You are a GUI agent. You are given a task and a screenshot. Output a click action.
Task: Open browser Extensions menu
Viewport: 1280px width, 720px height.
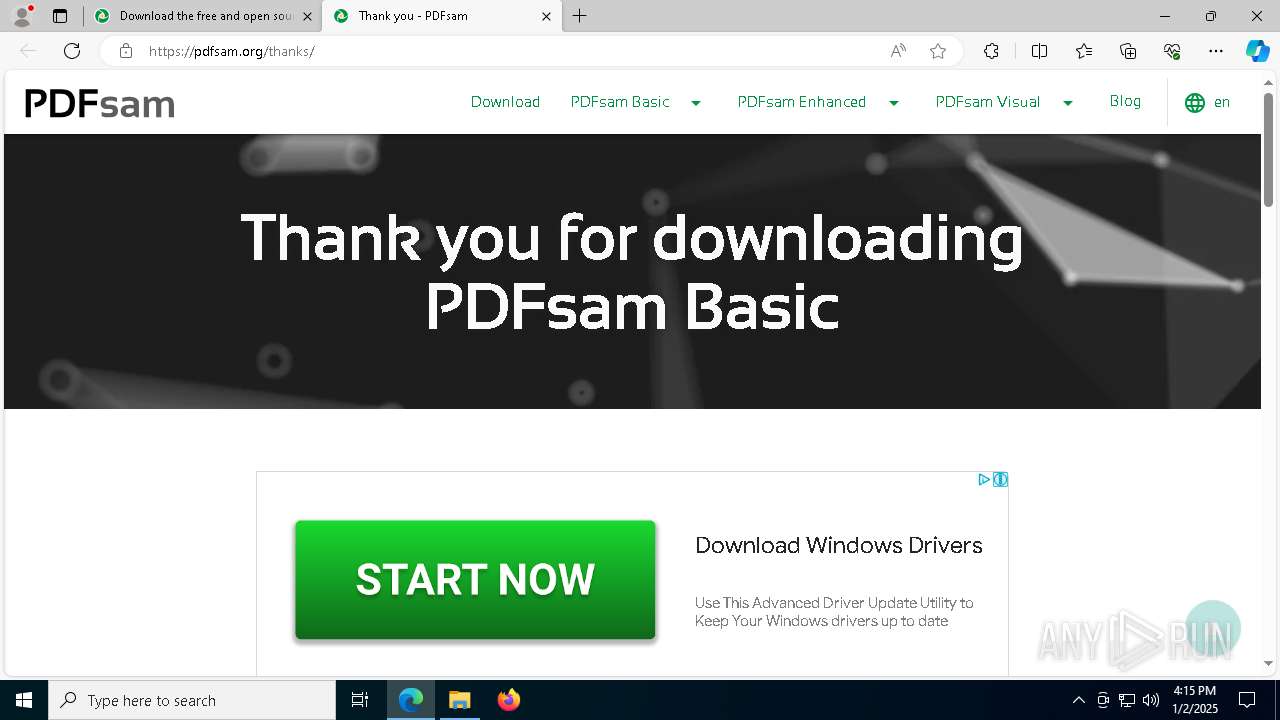coord(991,51)
